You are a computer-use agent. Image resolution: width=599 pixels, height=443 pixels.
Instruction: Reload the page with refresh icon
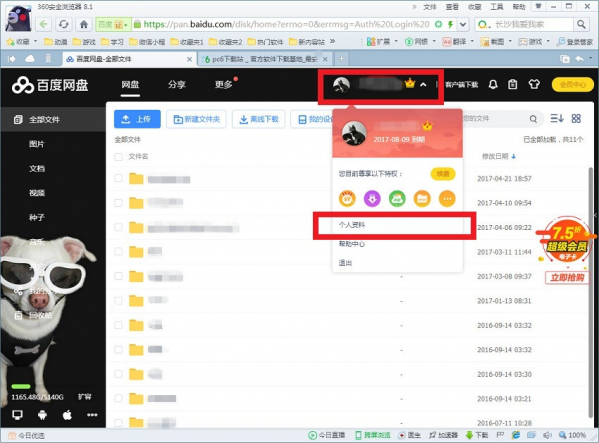pos(63,24)
